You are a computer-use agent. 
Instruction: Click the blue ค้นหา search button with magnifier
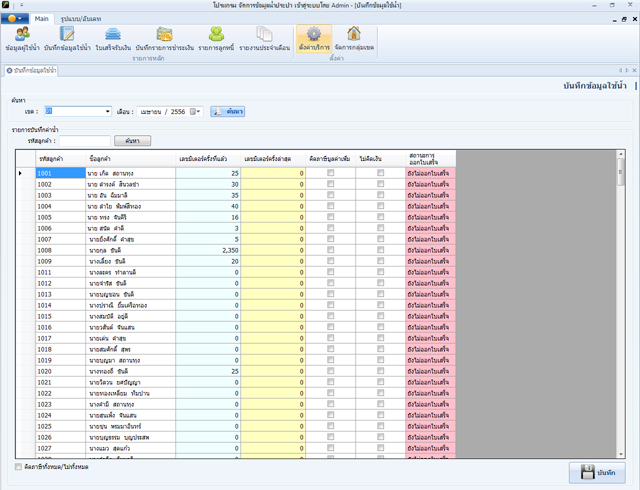(228, 111)
